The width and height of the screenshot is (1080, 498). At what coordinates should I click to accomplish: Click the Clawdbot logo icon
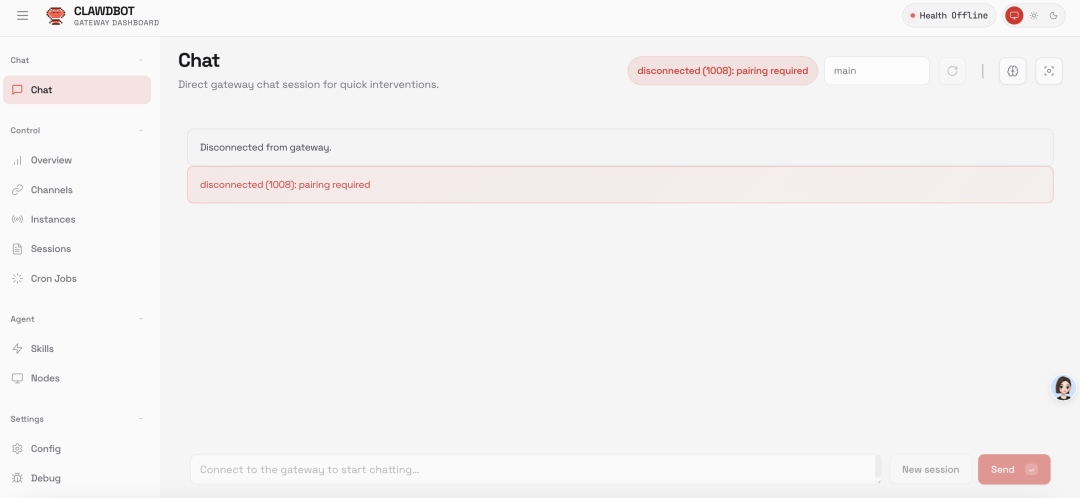[x=56, y=16]
